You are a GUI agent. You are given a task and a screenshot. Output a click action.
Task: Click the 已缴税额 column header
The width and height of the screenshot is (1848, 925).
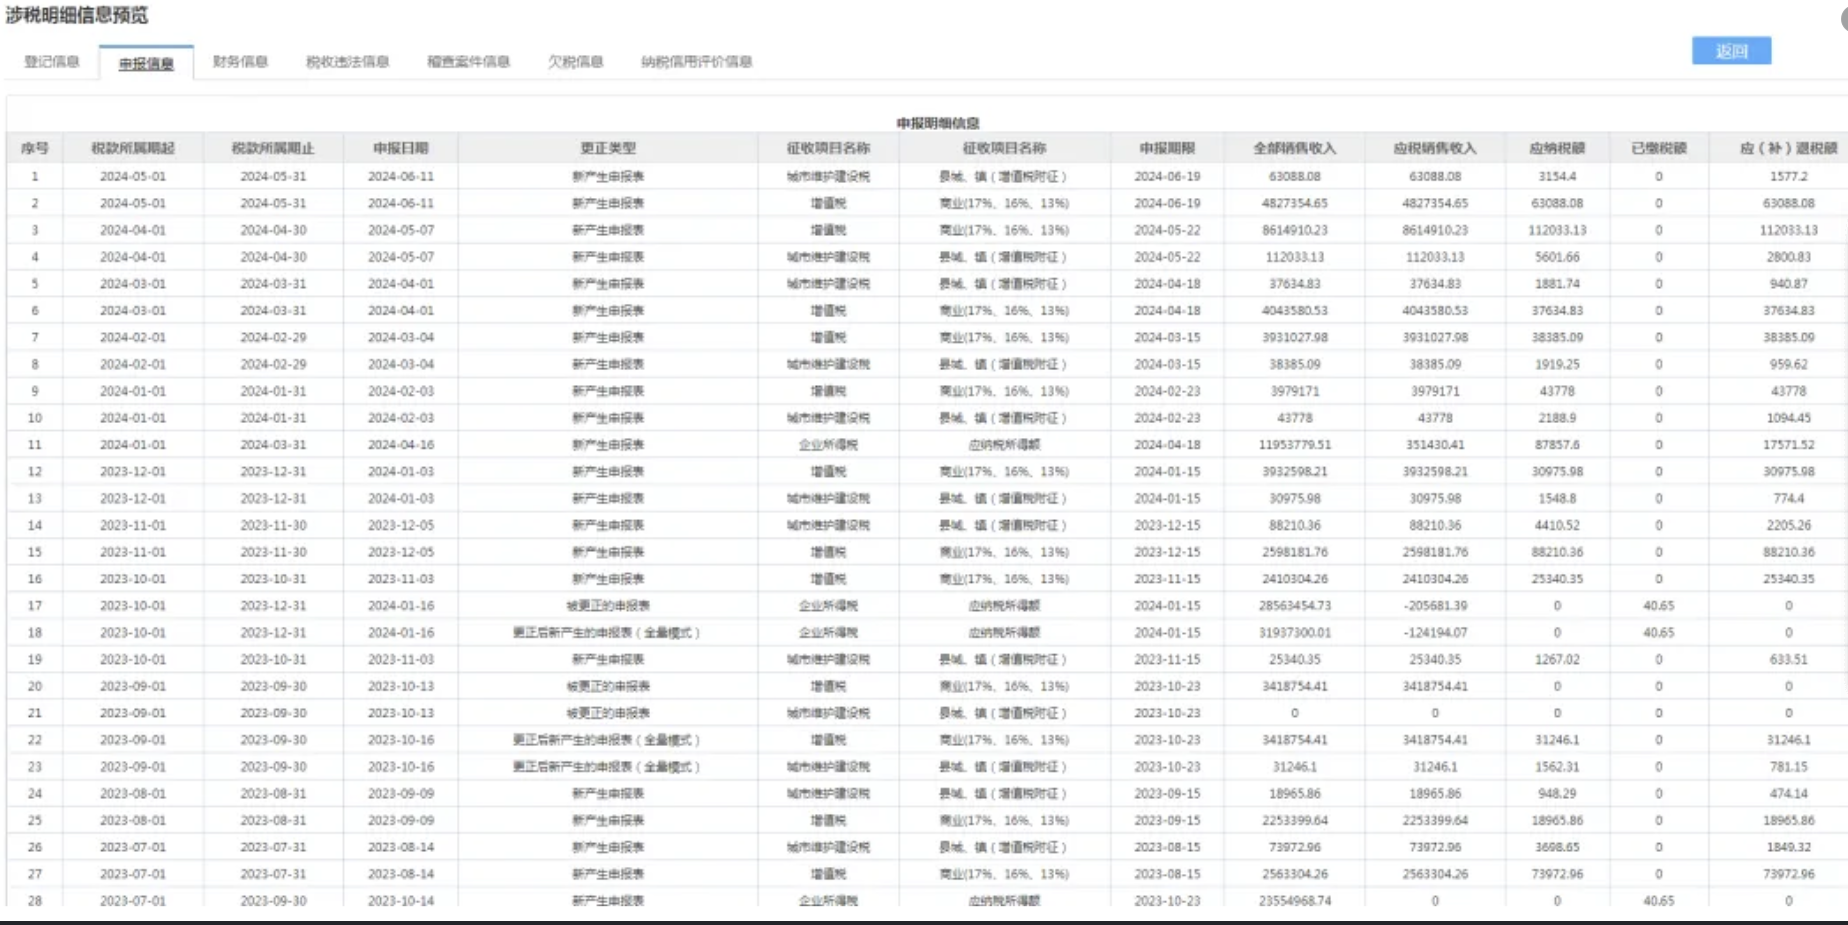pyautogui.click(x=1659, y=148)
